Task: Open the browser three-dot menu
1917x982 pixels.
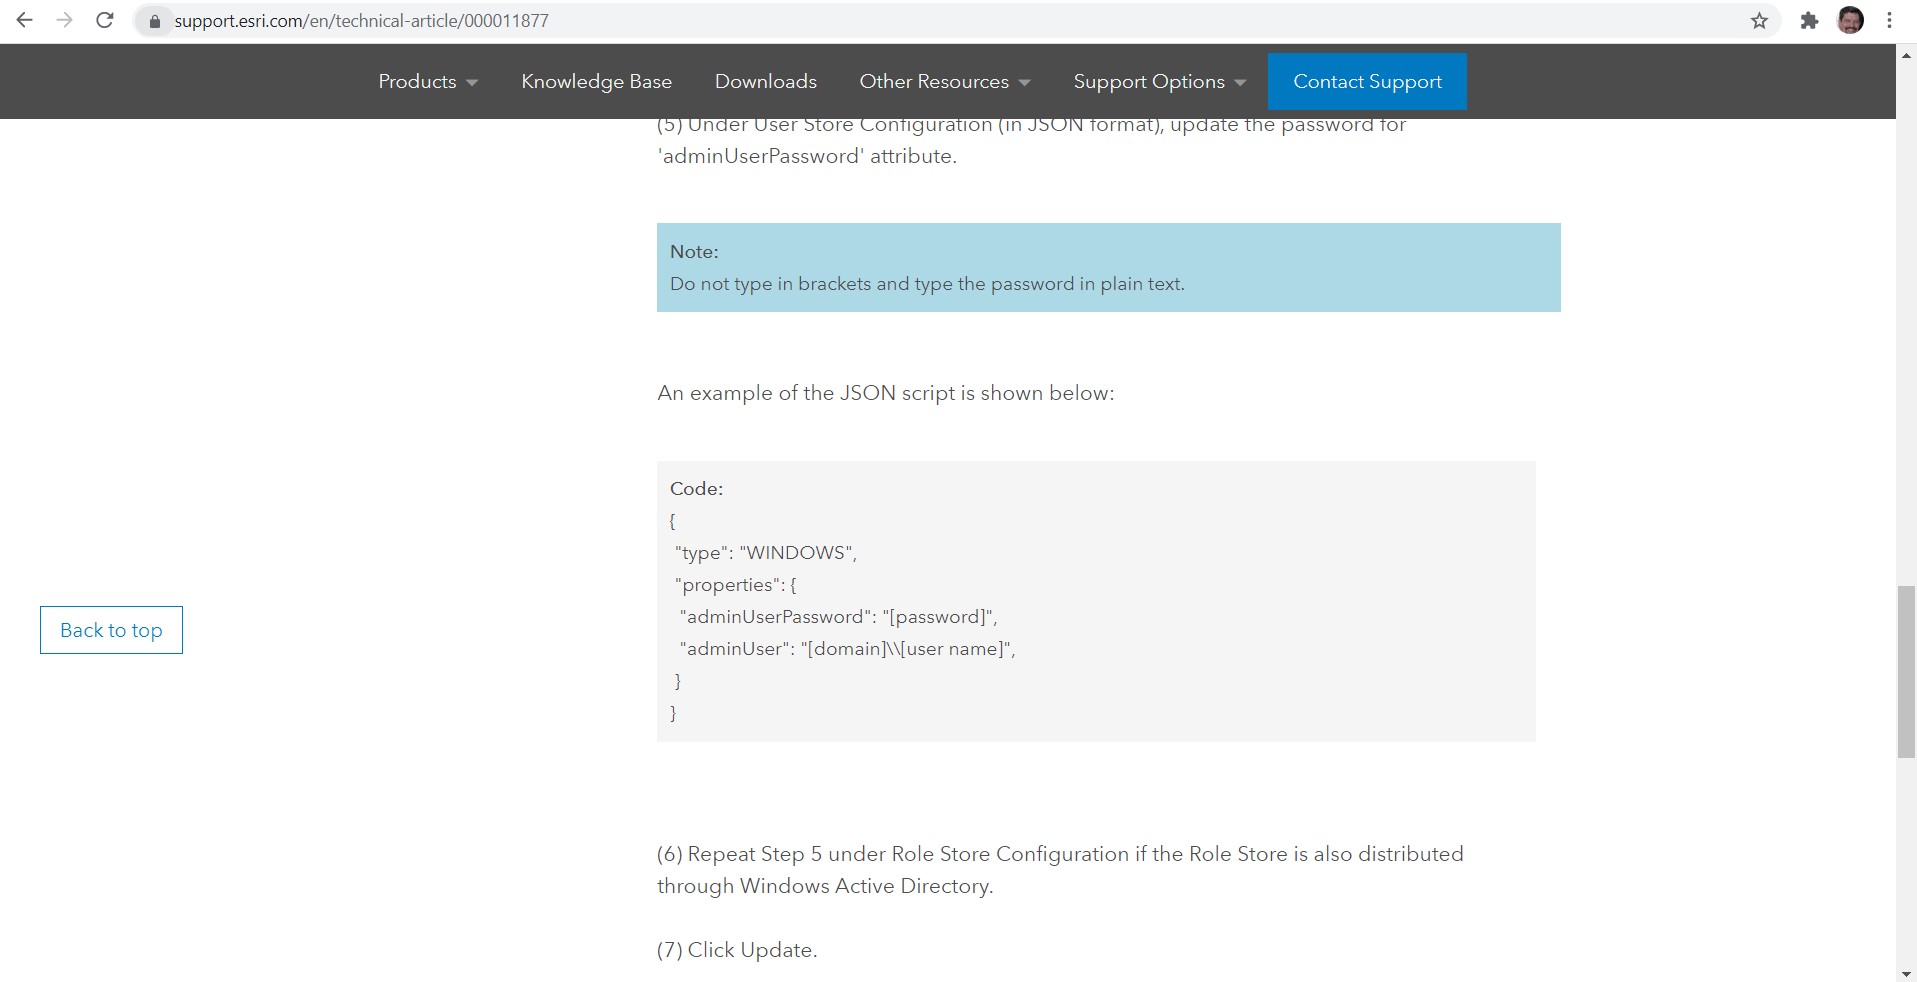Action: pos(1889,20)
